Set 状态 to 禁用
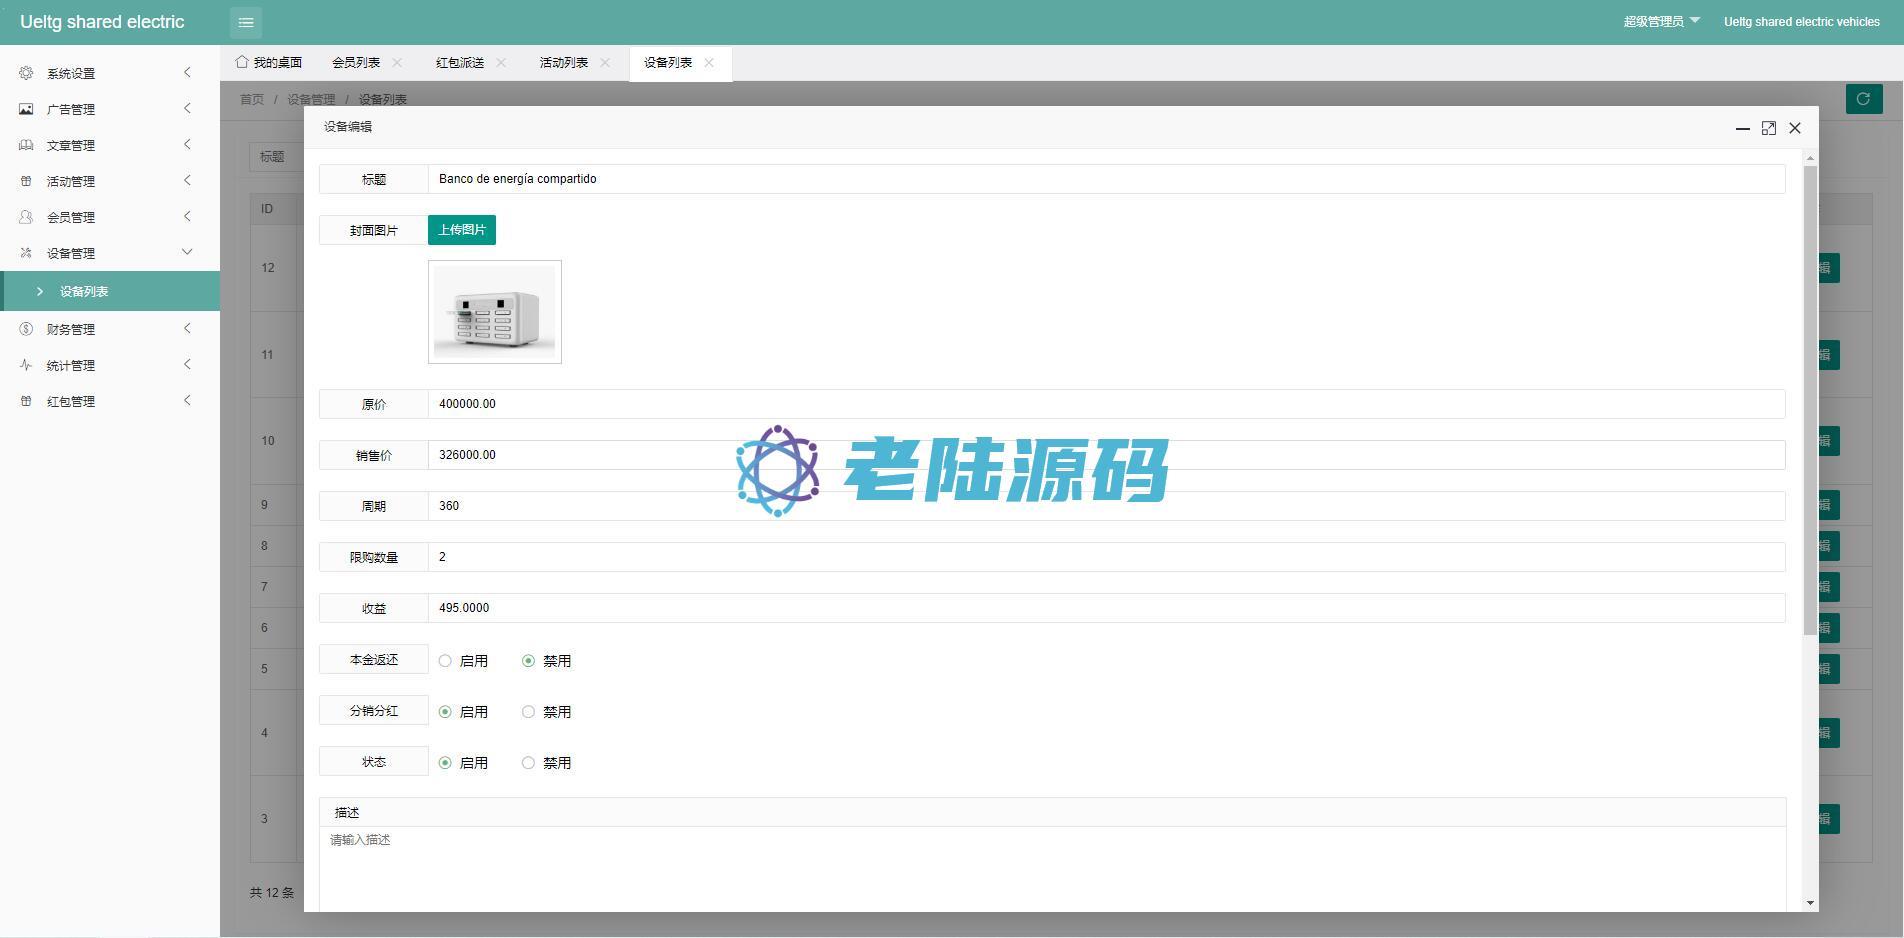The width and height of the screenshot is (1904, 938). click(528, 763)
